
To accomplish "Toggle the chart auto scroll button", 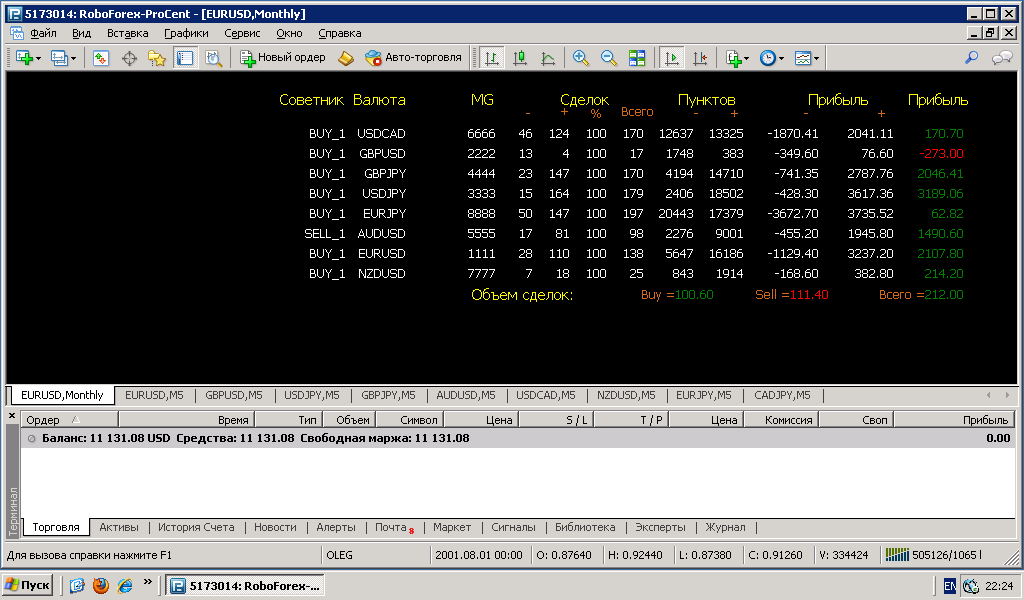I will pos(671,58).
